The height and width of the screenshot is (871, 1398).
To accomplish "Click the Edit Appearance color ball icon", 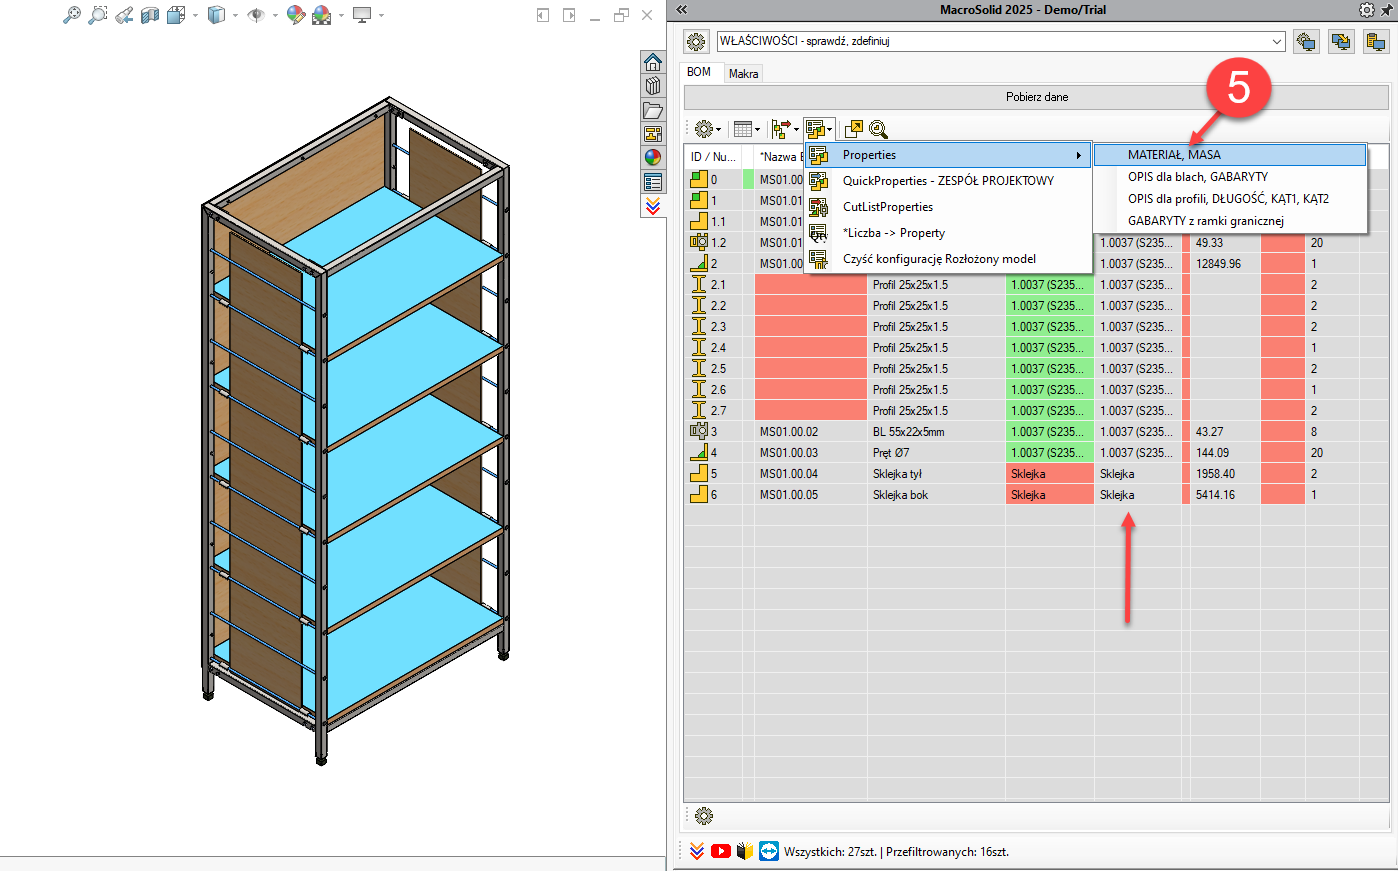I will point(295,15).
